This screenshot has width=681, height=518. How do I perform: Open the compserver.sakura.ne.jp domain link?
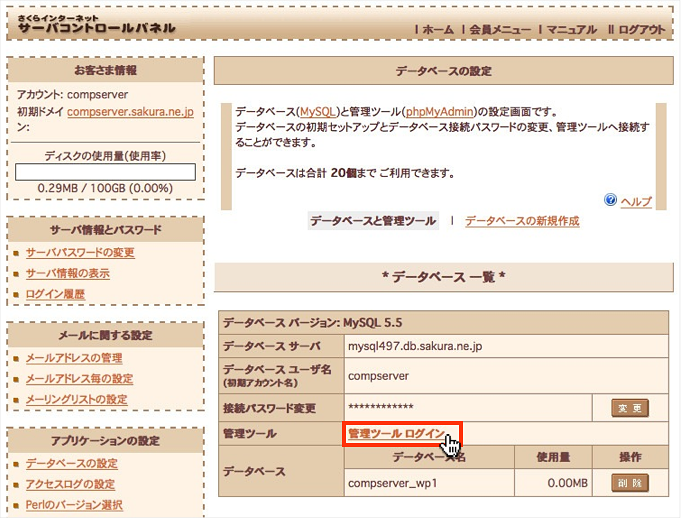tap(130, 112)
